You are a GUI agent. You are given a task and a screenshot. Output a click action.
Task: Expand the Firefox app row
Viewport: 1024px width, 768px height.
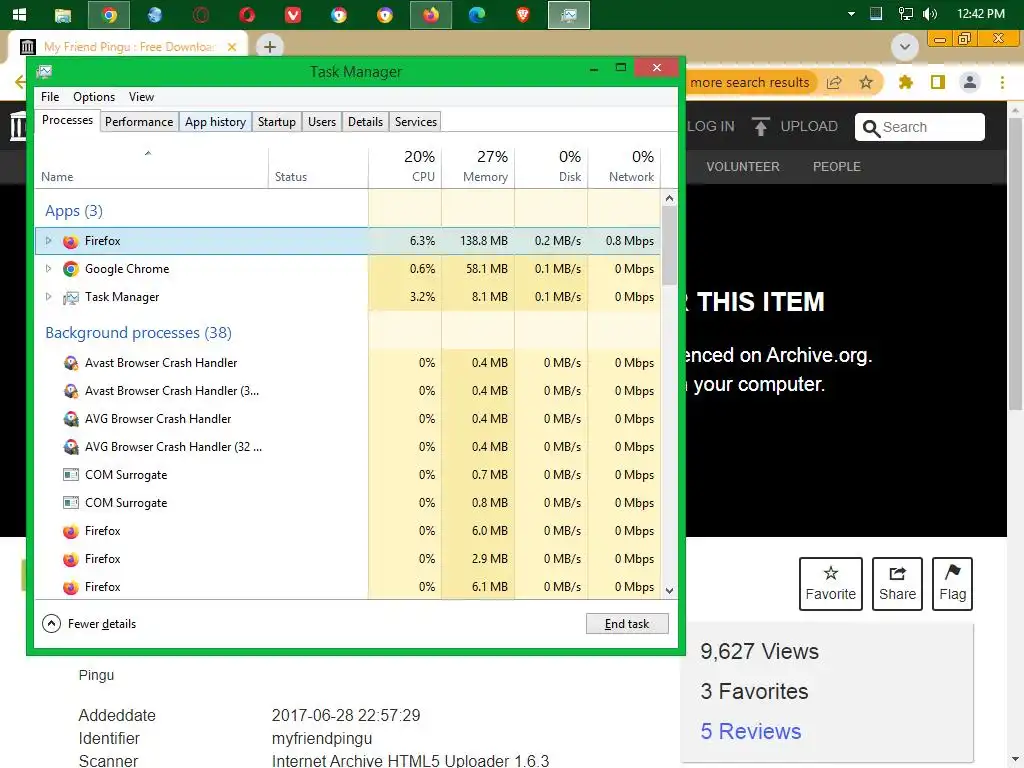click(x=48, y=240)
